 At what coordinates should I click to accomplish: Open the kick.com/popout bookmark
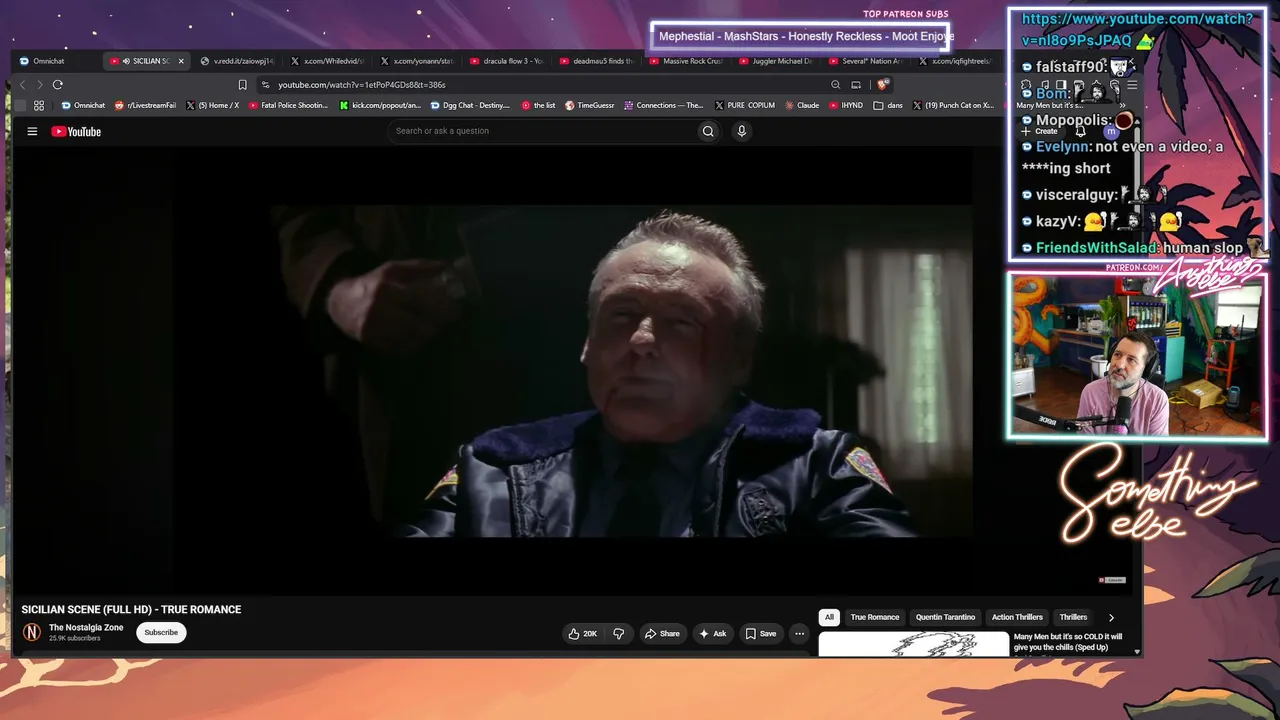[380, 105]
